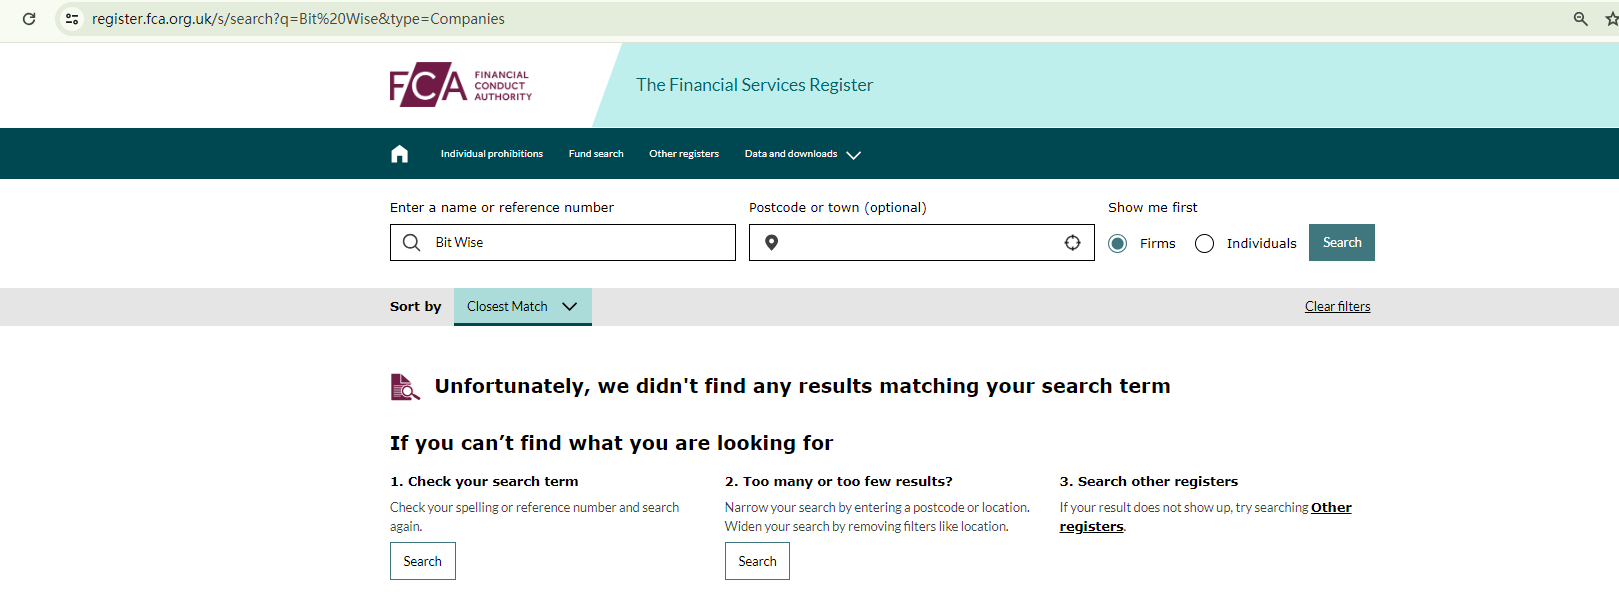Go to home via house icon

coord(400,154)
